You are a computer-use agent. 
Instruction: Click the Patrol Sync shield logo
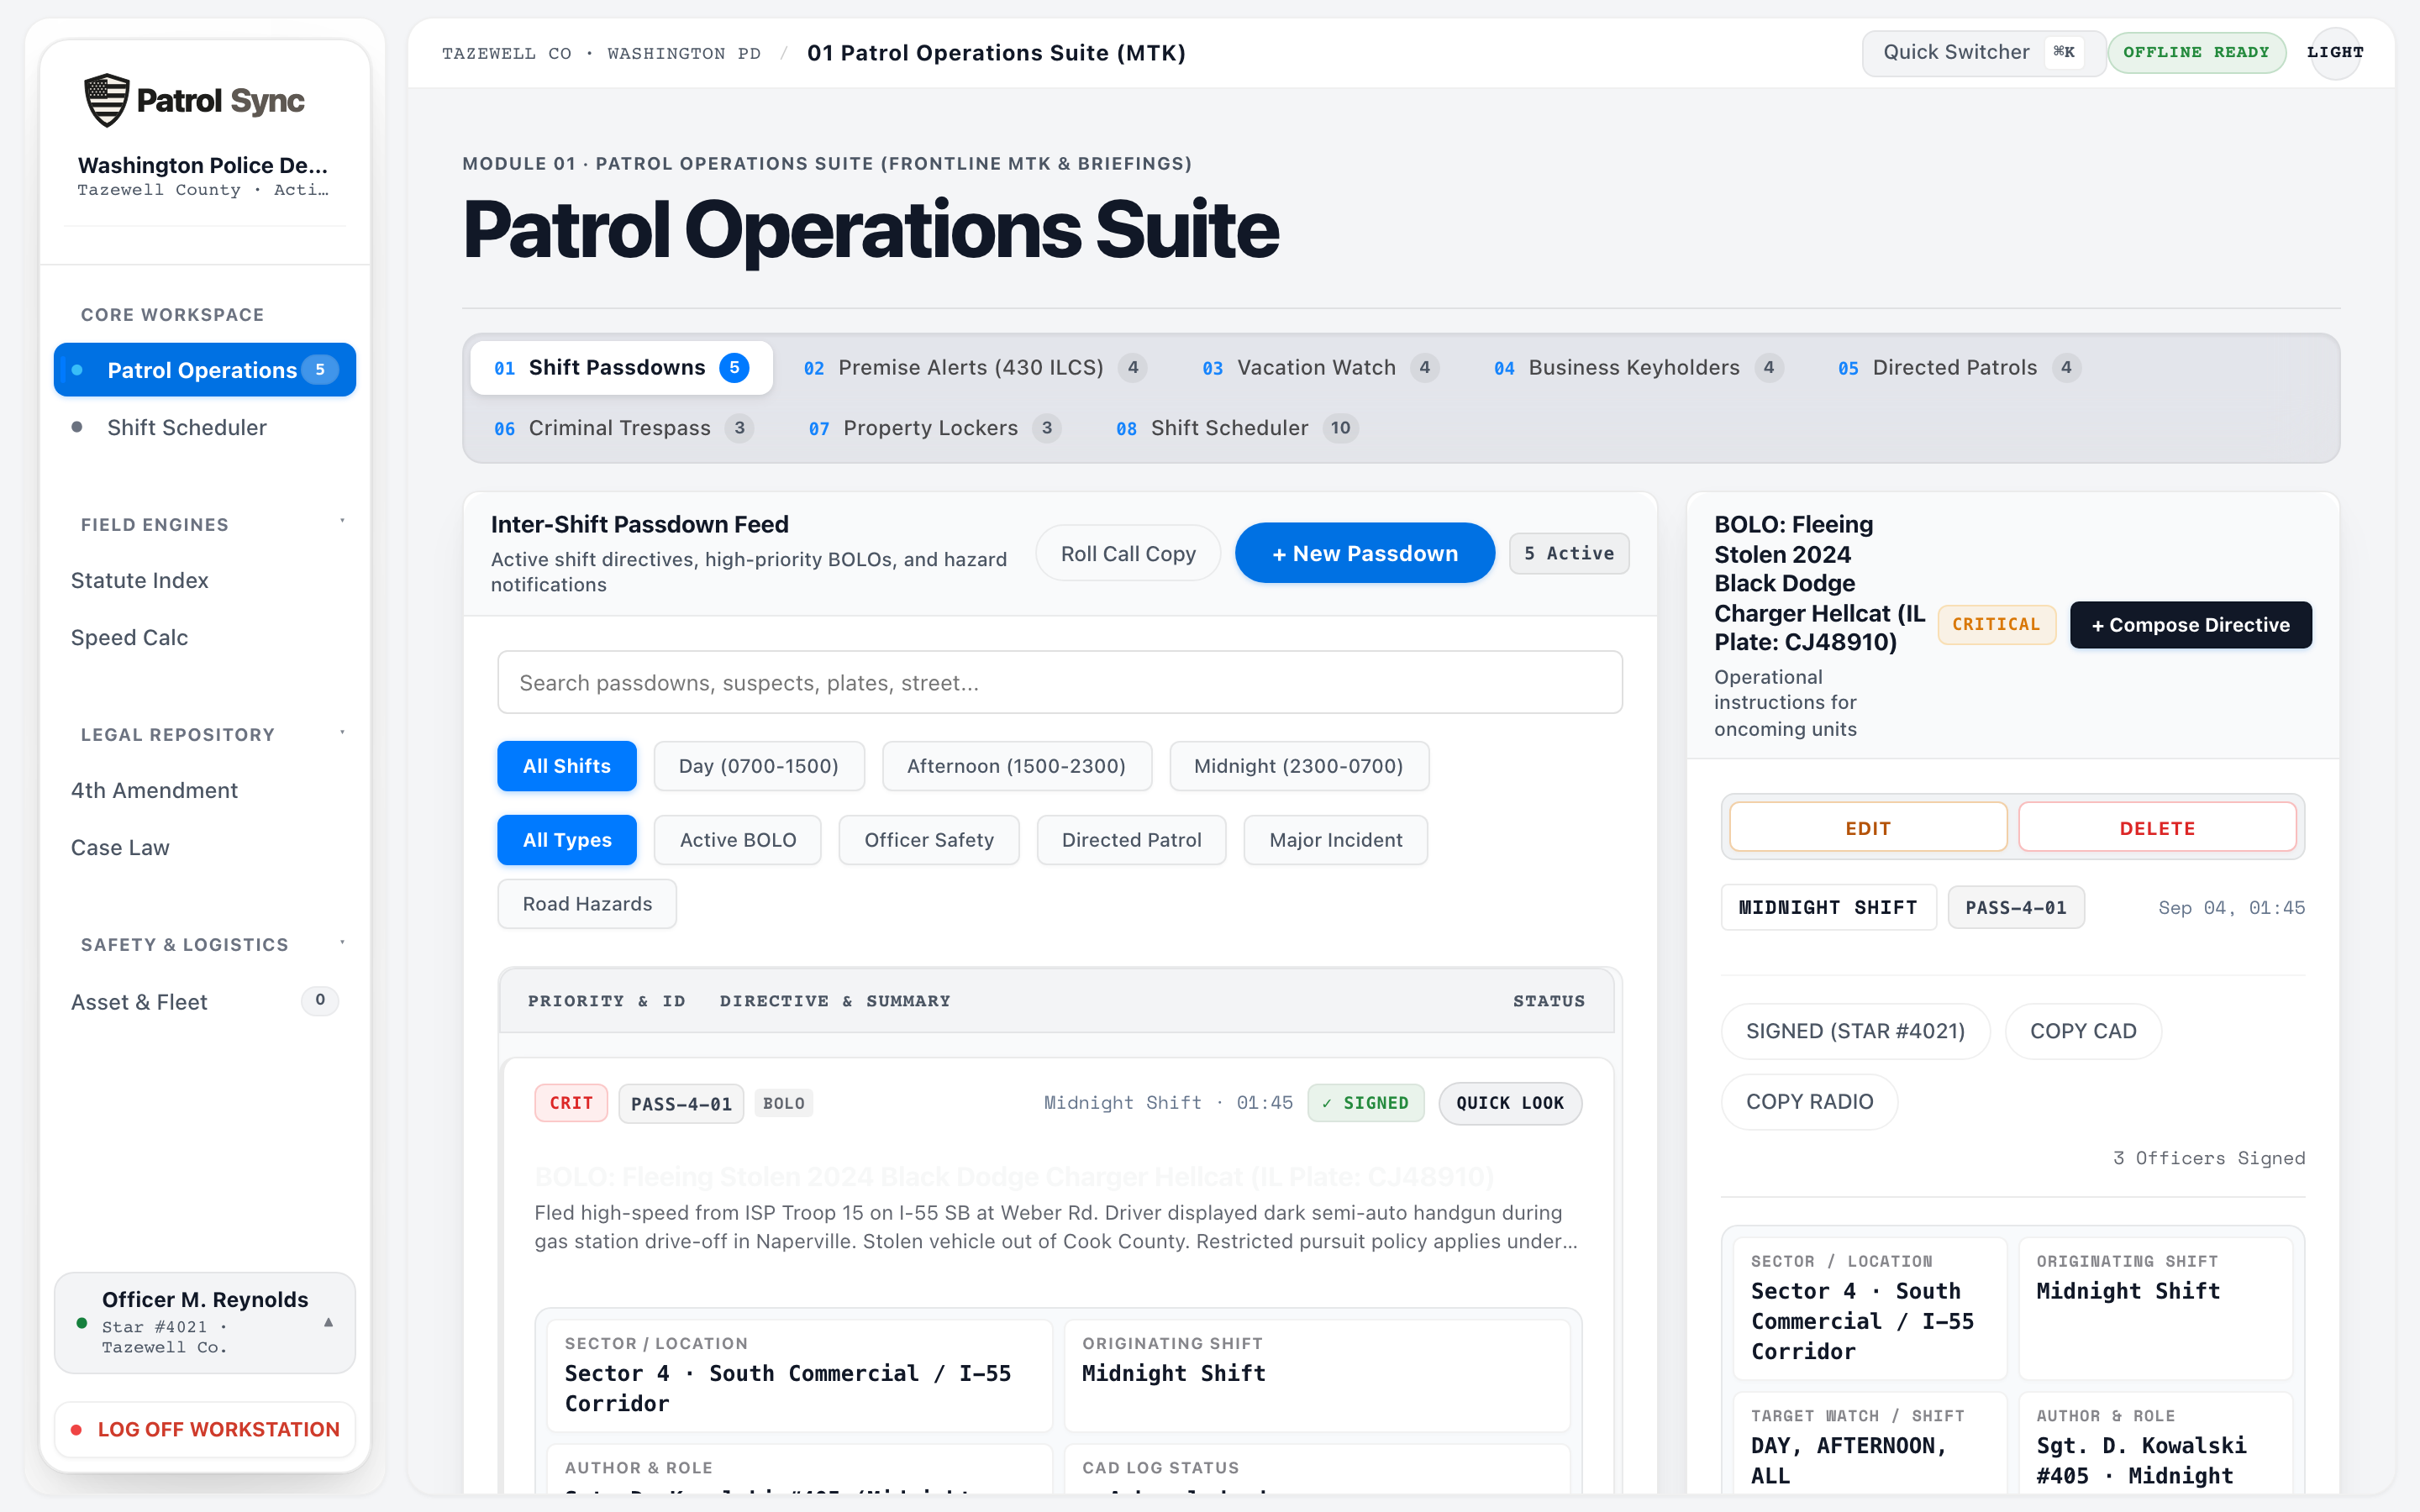click(x=106, y=100)
